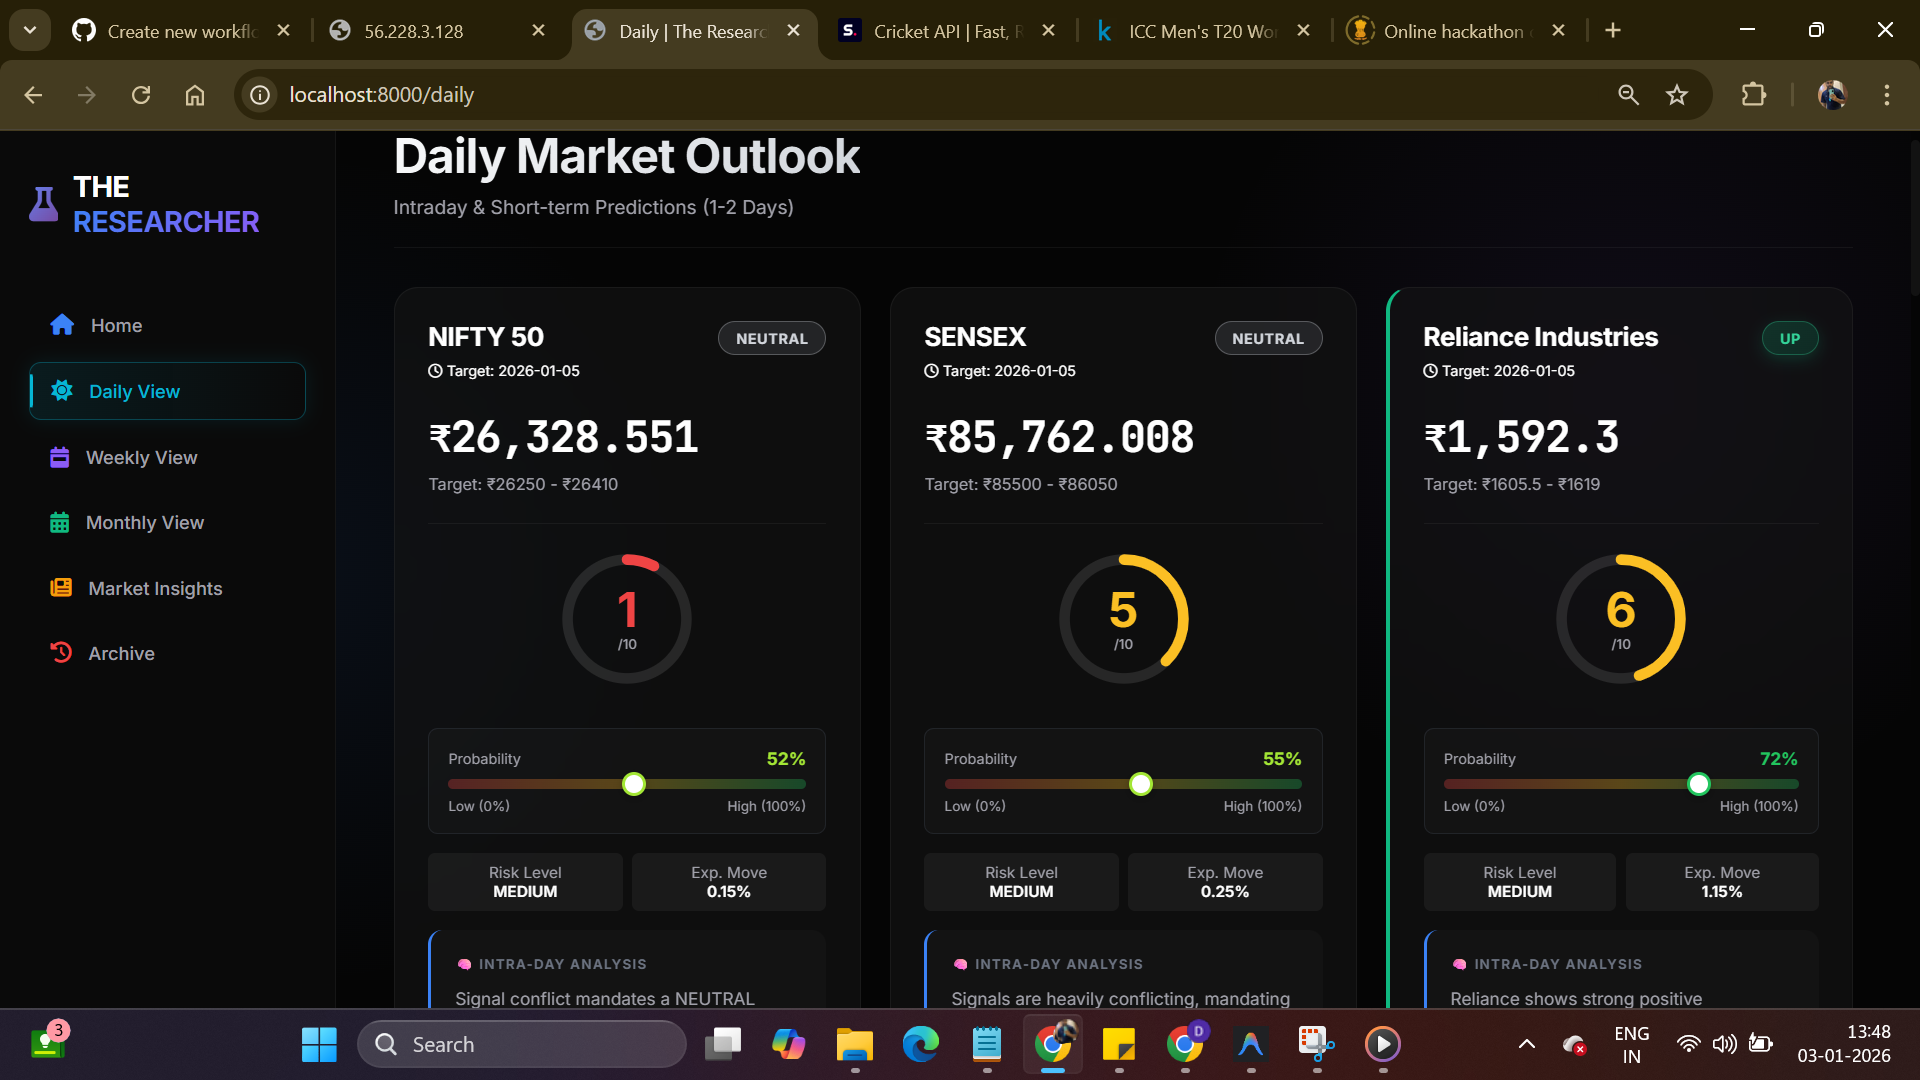Open browser Extensions puzzle icon
1920x1080 pixels.
[x=1753, y=95]
